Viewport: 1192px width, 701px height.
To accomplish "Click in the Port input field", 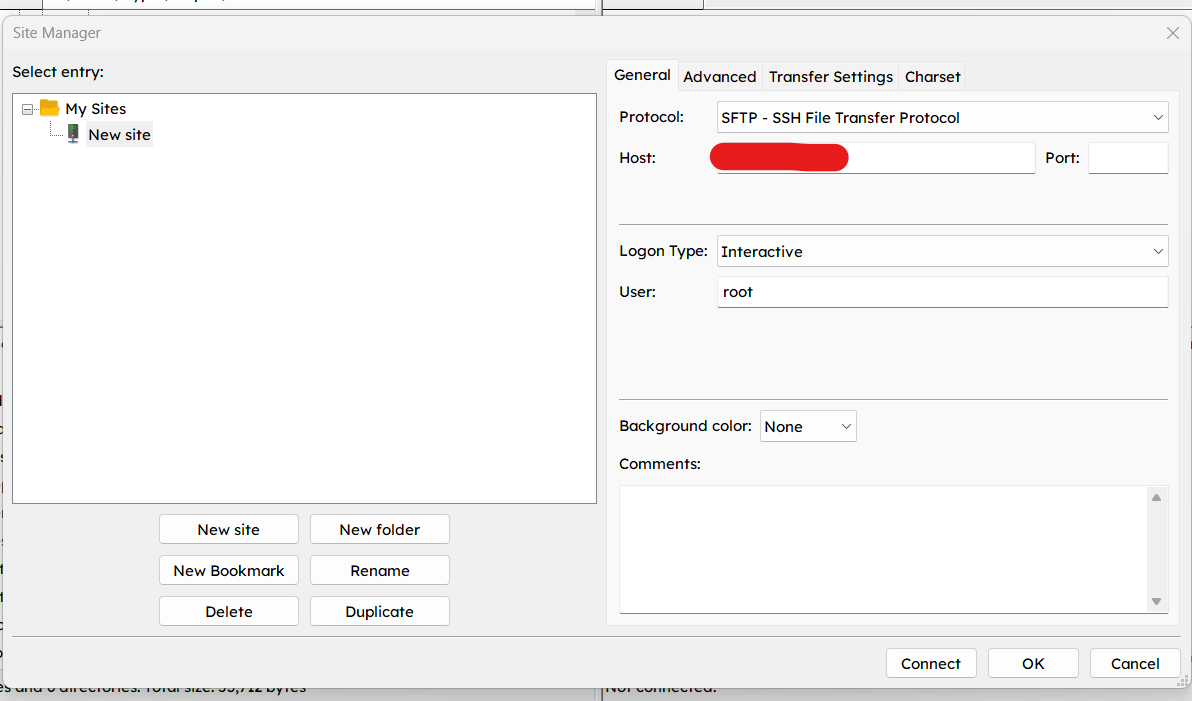I will coord(1127,158).
